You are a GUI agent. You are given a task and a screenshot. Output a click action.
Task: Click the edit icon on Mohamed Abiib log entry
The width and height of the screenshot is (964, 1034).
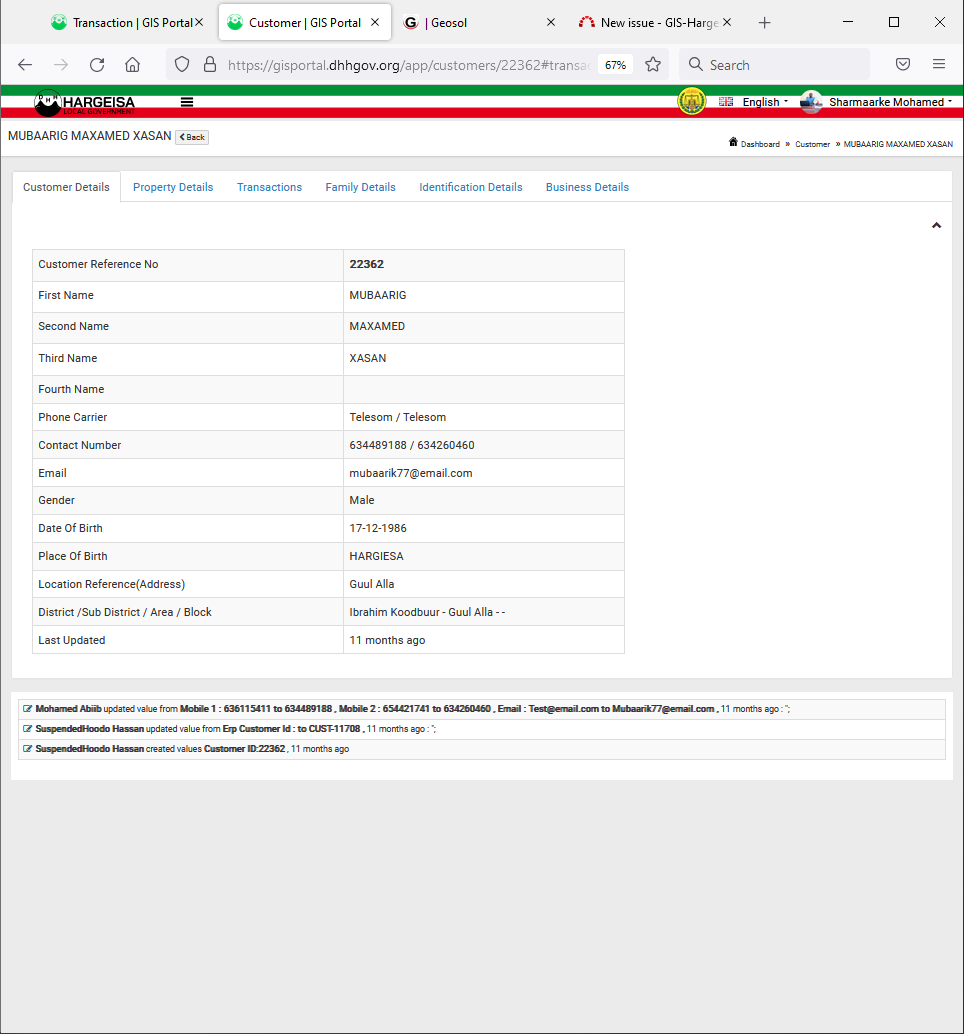[x=28, y=709]
